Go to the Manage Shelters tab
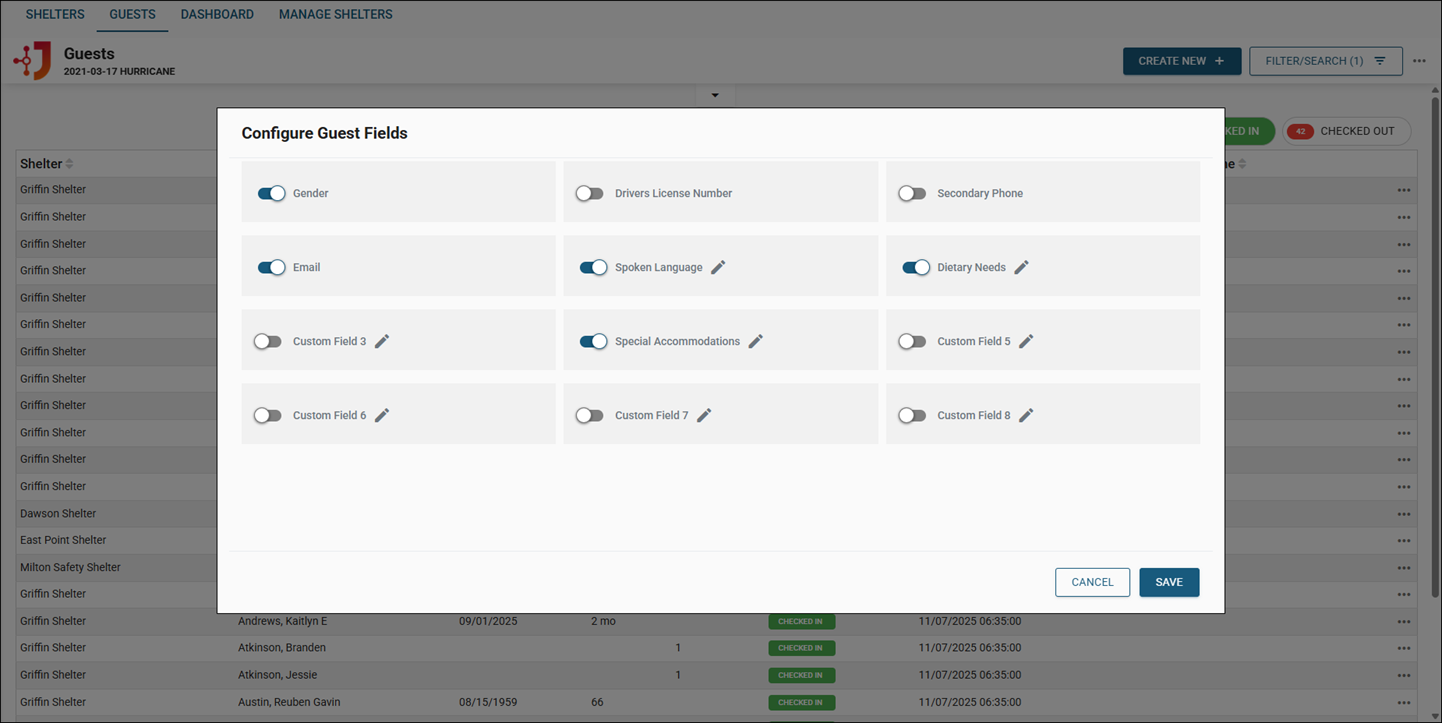This screenshot has height=723, width=1442. tap(335, 14)
